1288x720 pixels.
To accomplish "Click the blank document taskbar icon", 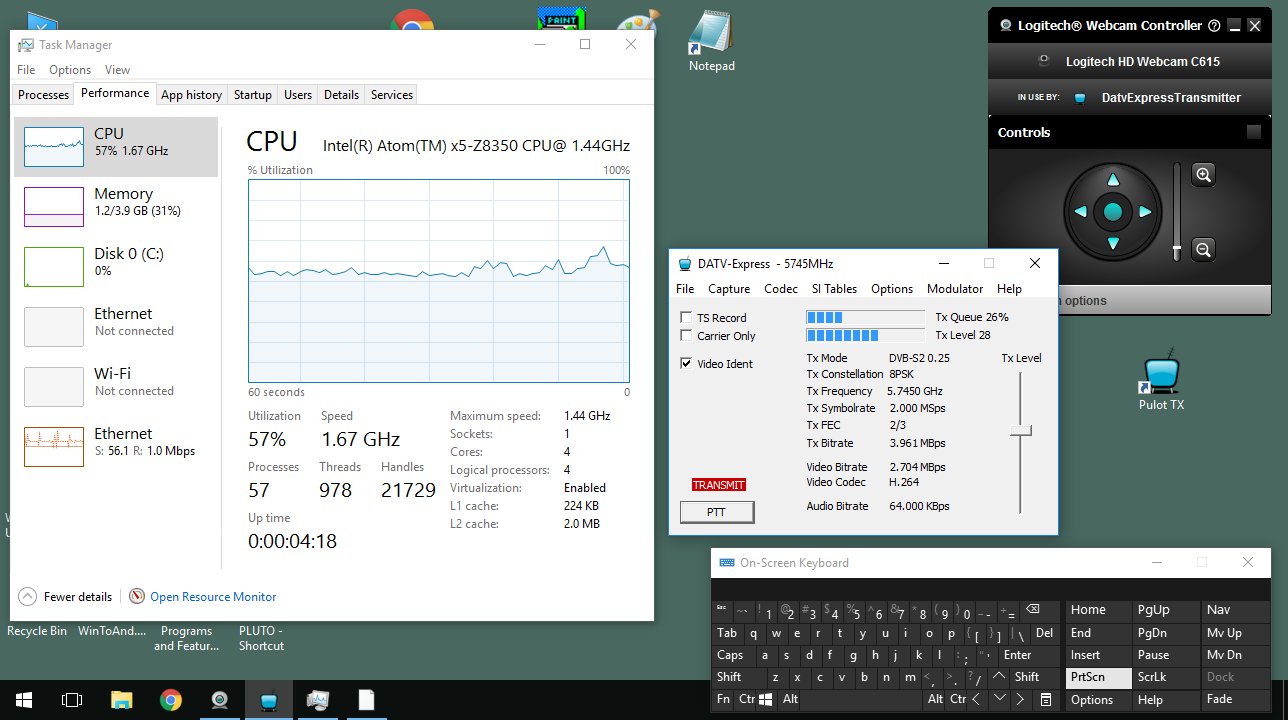I will click(x=367, y=700).
